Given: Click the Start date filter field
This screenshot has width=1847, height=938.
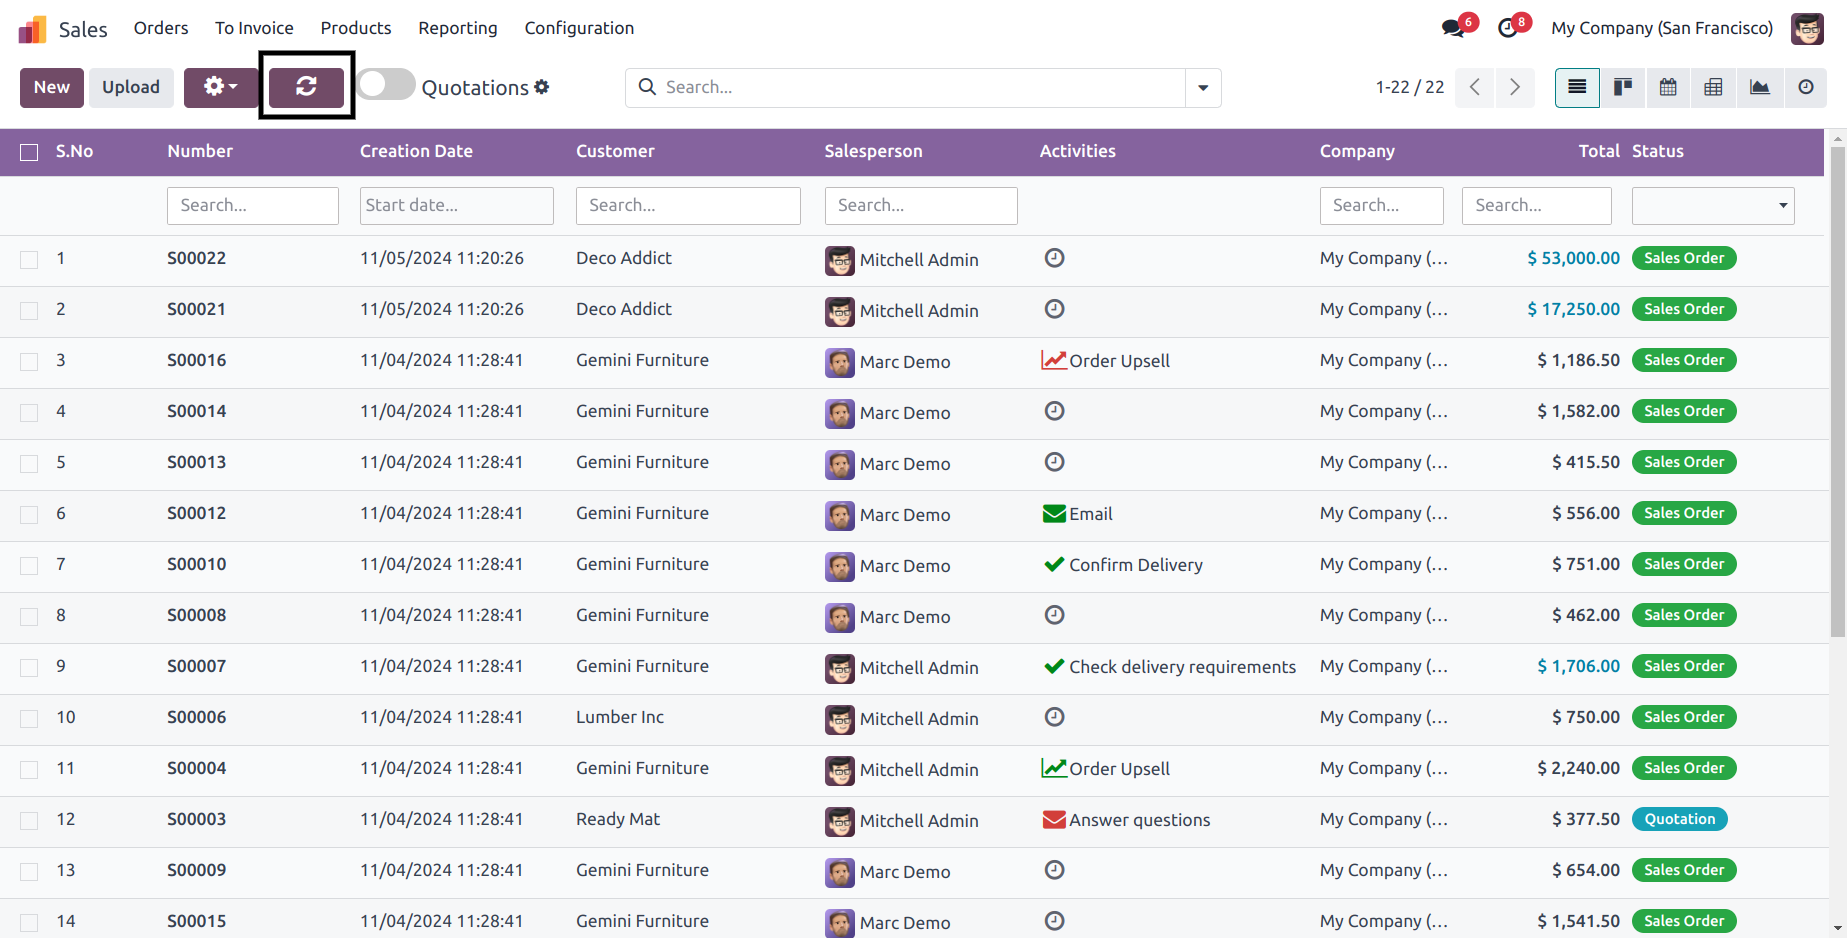Looking at the screenshot, I should (x=457, y=205).
